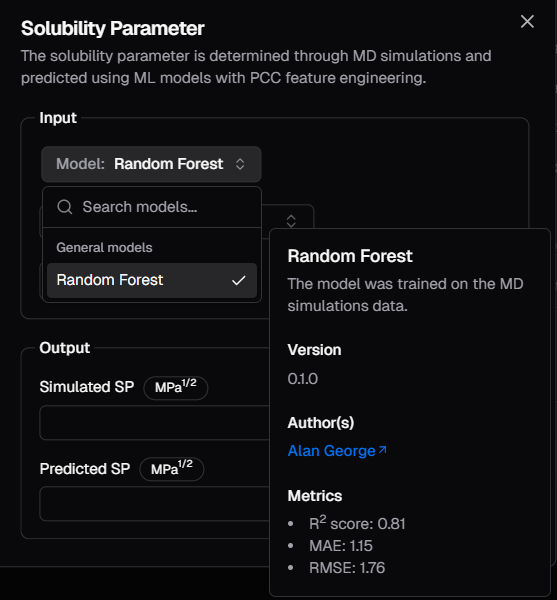Click the up-down chevron on Model selector
The height and width of the screenshot is (600, 557).
(240, 164)
